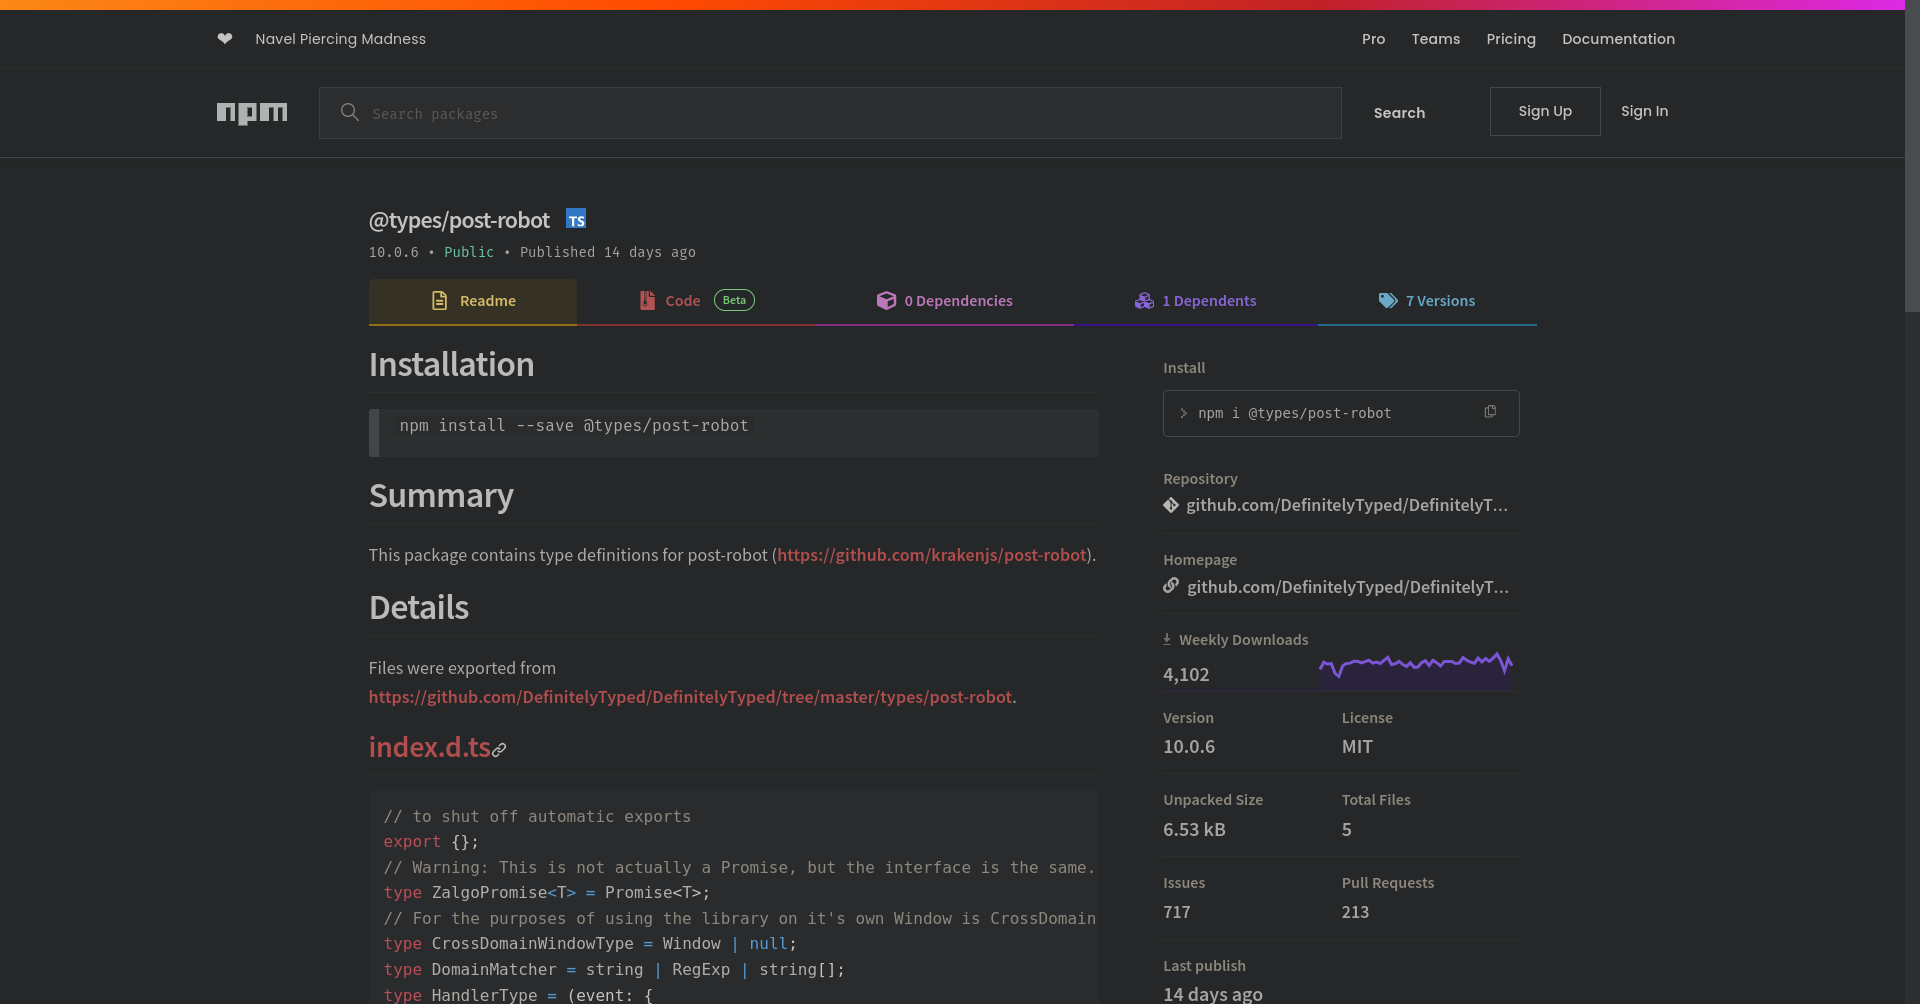Open the Readme tab
Image resolution: width=1920 pixels, height=1004 pixels.
click(473, 301)
